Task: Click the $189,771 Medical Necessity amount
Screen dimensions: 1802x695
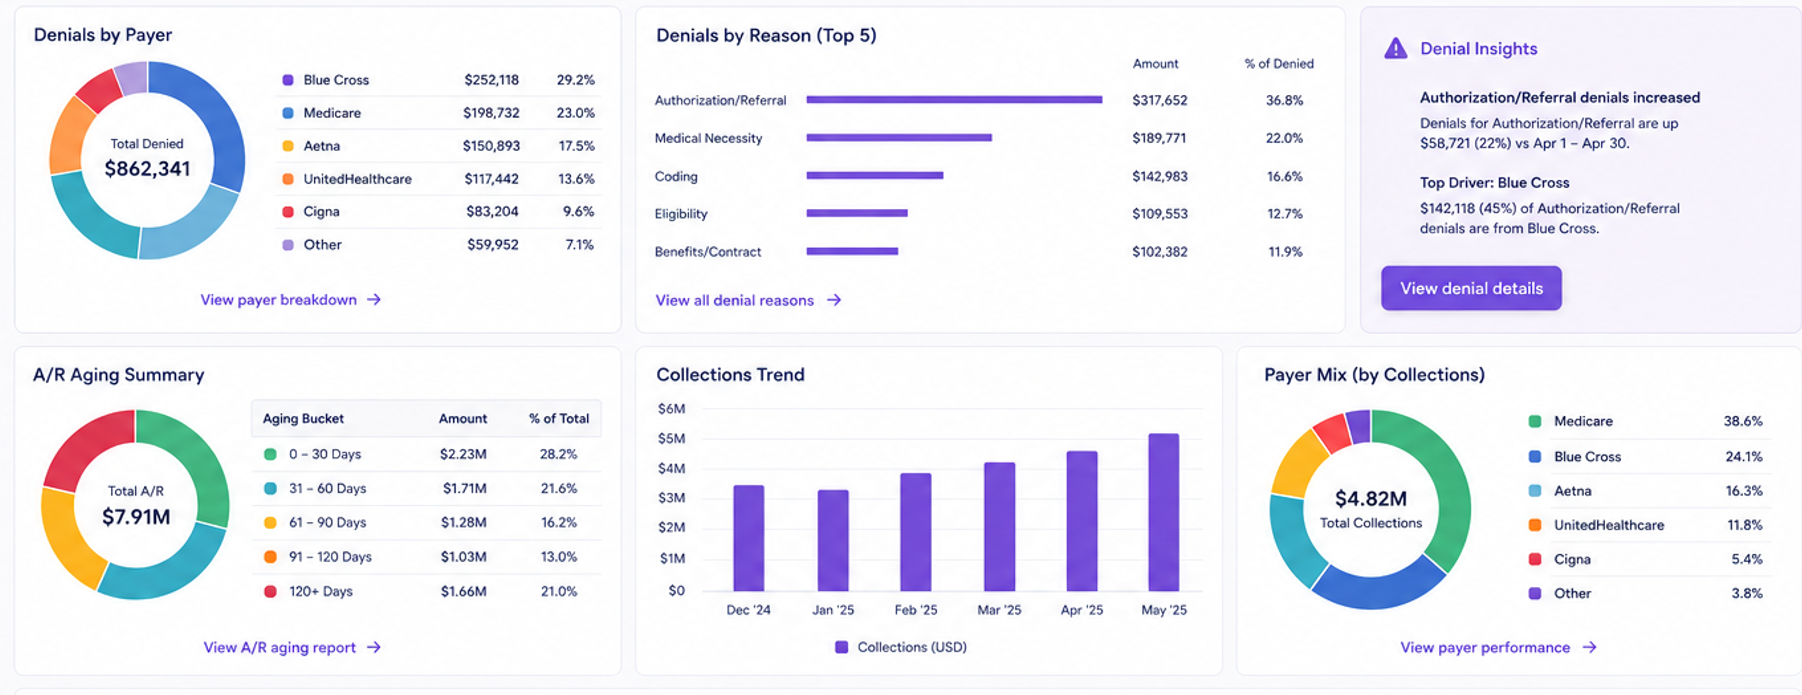Action: pos(1160,138)
